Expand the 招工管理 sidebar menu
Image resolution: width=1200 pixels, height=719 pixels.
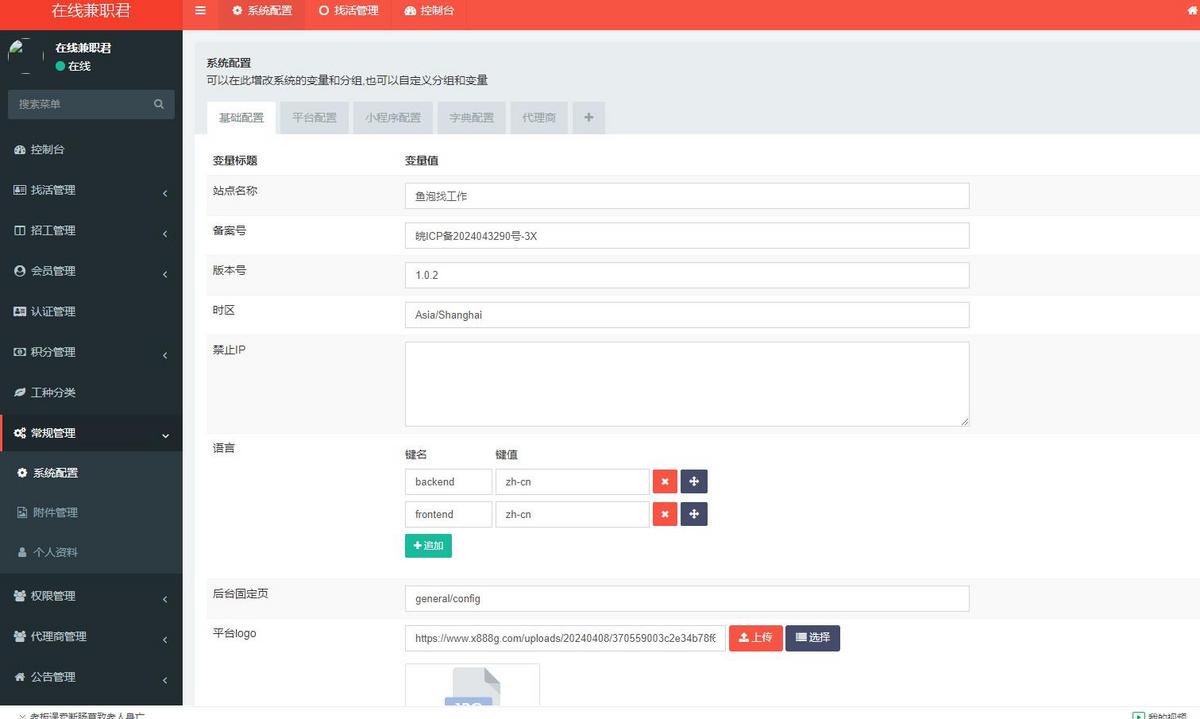tap(90, 231)
